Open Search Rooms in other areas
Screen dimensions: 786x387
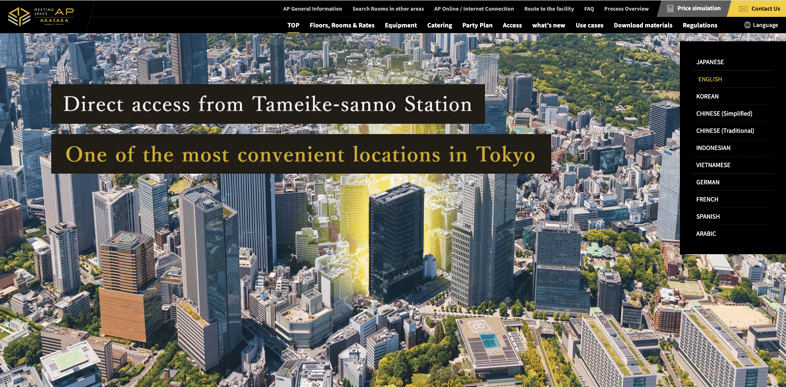coord(388,9)
